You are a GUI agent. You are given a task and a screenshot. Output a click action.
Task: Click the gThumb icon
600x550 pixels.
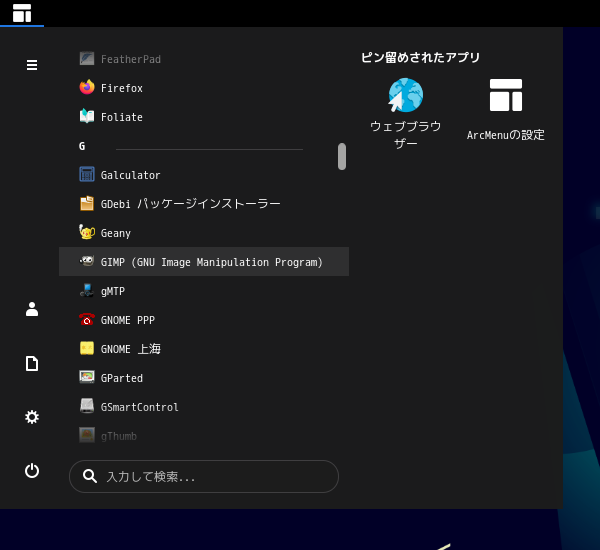click(x=87, y=435)
